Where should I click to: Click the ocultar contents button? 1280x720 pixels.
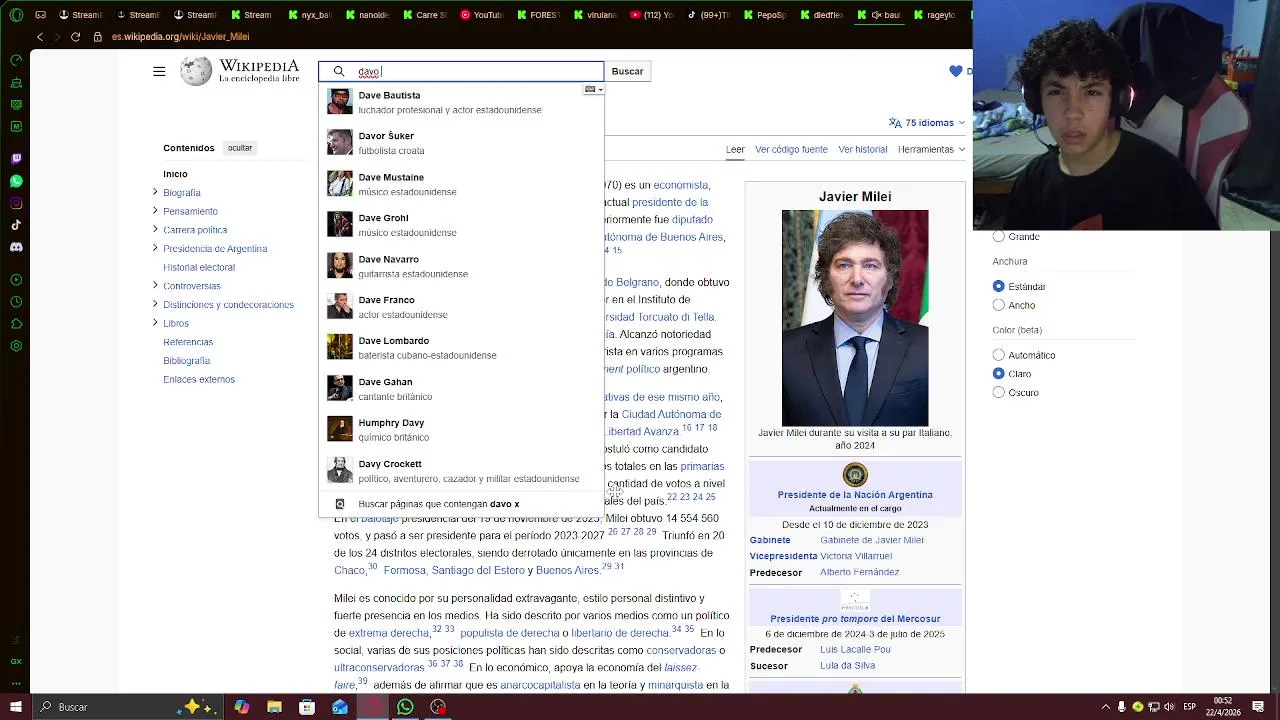[240, 148]
